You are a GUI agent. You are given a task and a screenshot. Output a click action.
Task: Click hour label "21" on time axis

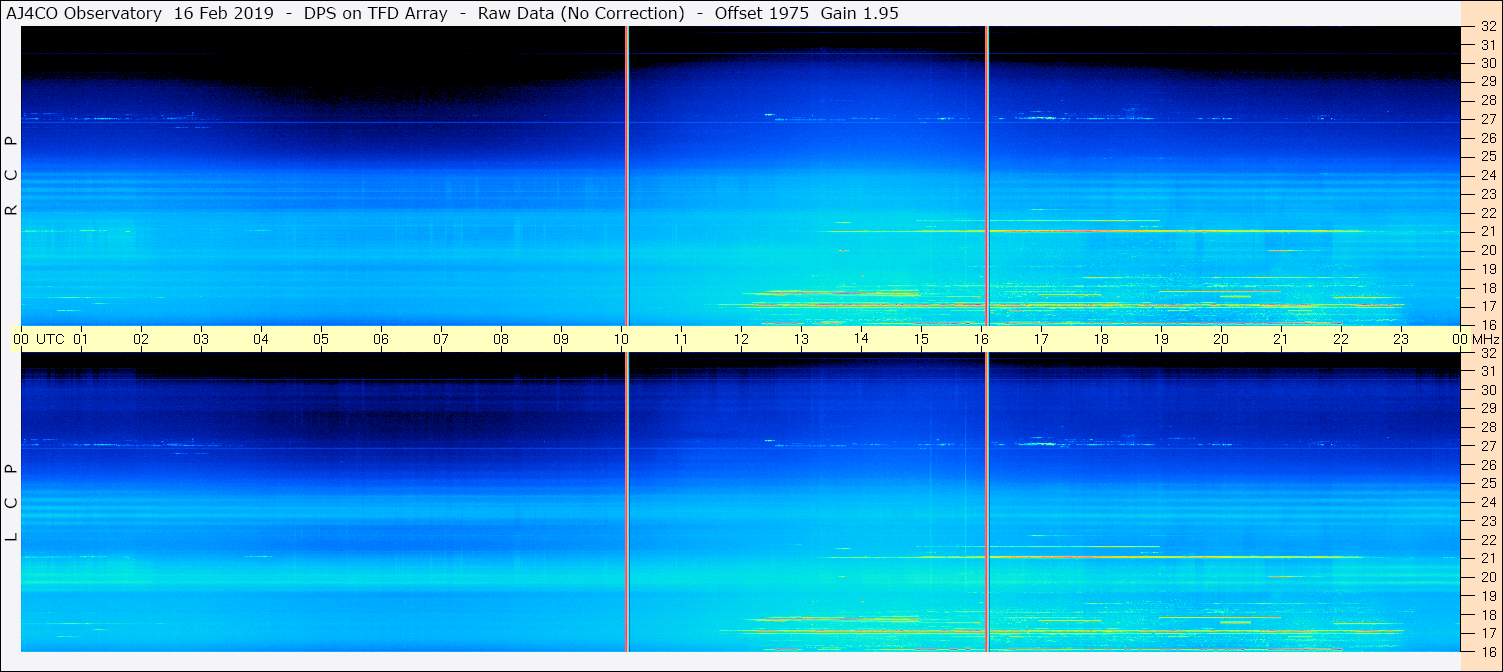pyautogui.click(x=1281, y=339)
